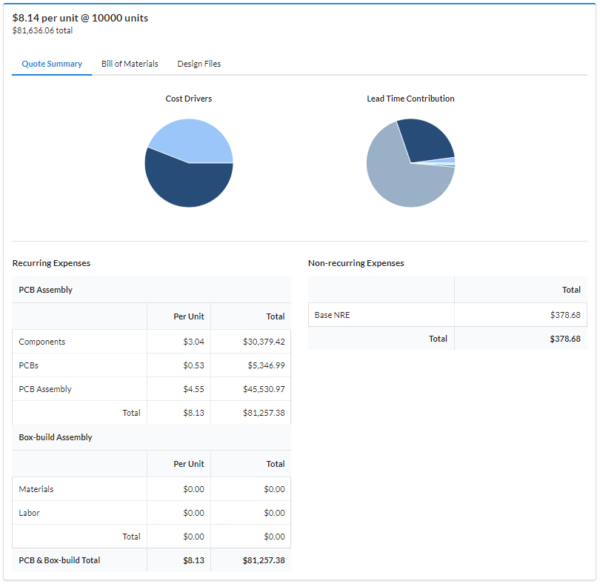Viewport: 600px width, 584px height.
Task: Open the Design Files tab
Action: (x=199, y=64)
